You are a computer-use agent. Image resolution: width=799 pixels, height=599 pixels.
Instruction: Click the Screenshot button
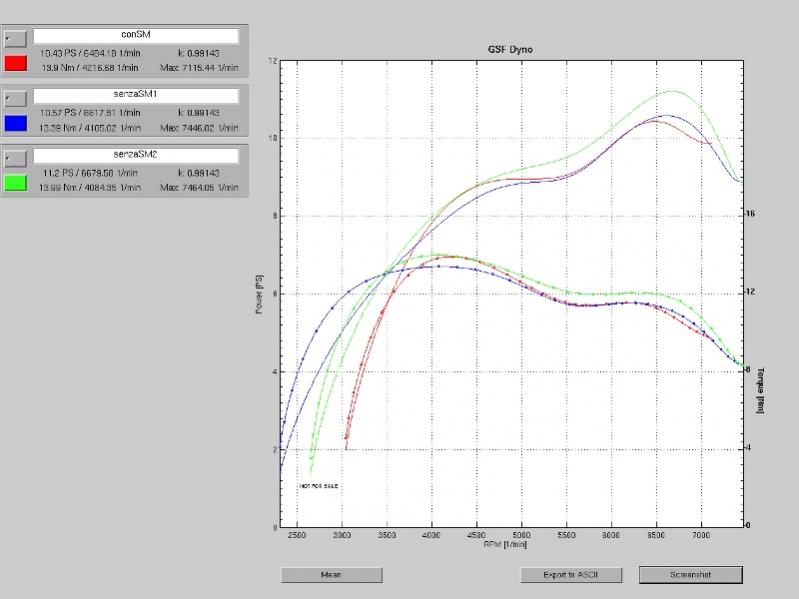click(x=690, y=575)
